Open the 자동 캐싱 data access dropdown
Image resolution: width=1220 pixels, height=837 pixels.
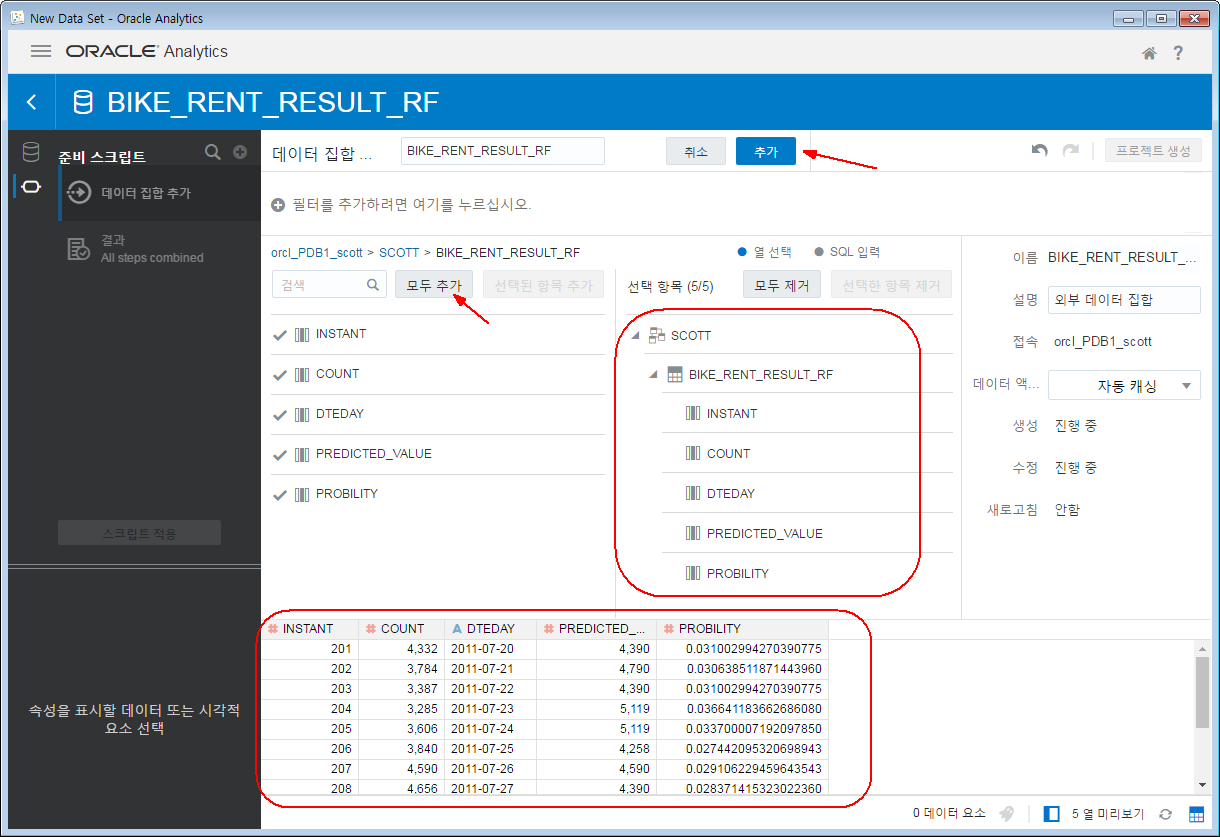[1124, 385]
